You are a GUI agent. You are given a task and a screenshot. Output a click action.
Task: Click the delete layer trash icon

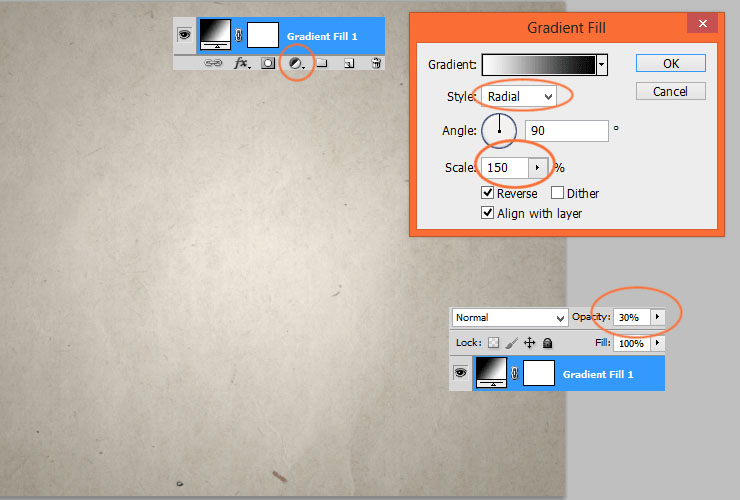pyautogui.click(x=376, y=63)
